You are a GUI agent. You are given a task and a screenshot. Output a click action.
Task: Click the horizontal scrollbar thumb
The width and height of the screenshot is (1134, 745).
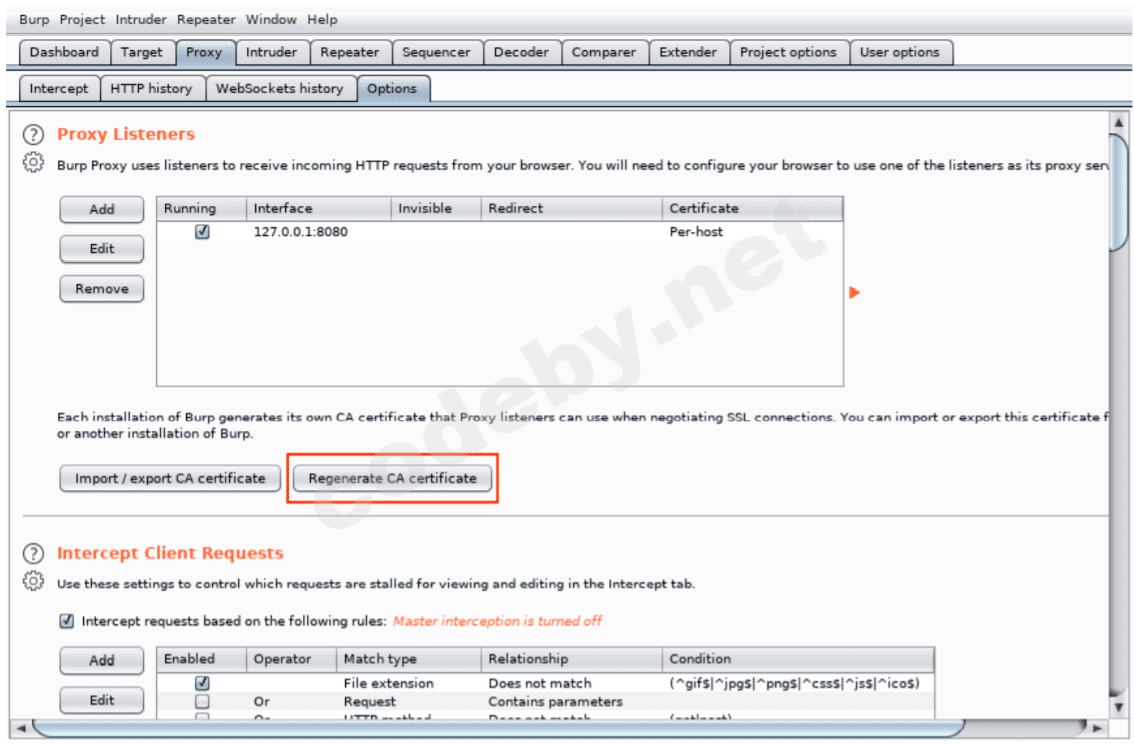pos(499,728)
